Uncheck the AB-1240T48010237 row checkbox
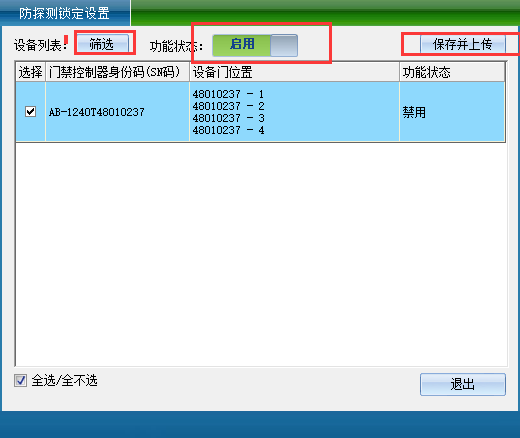This screenshot has height=438, width=520. [x=31, y=111]
